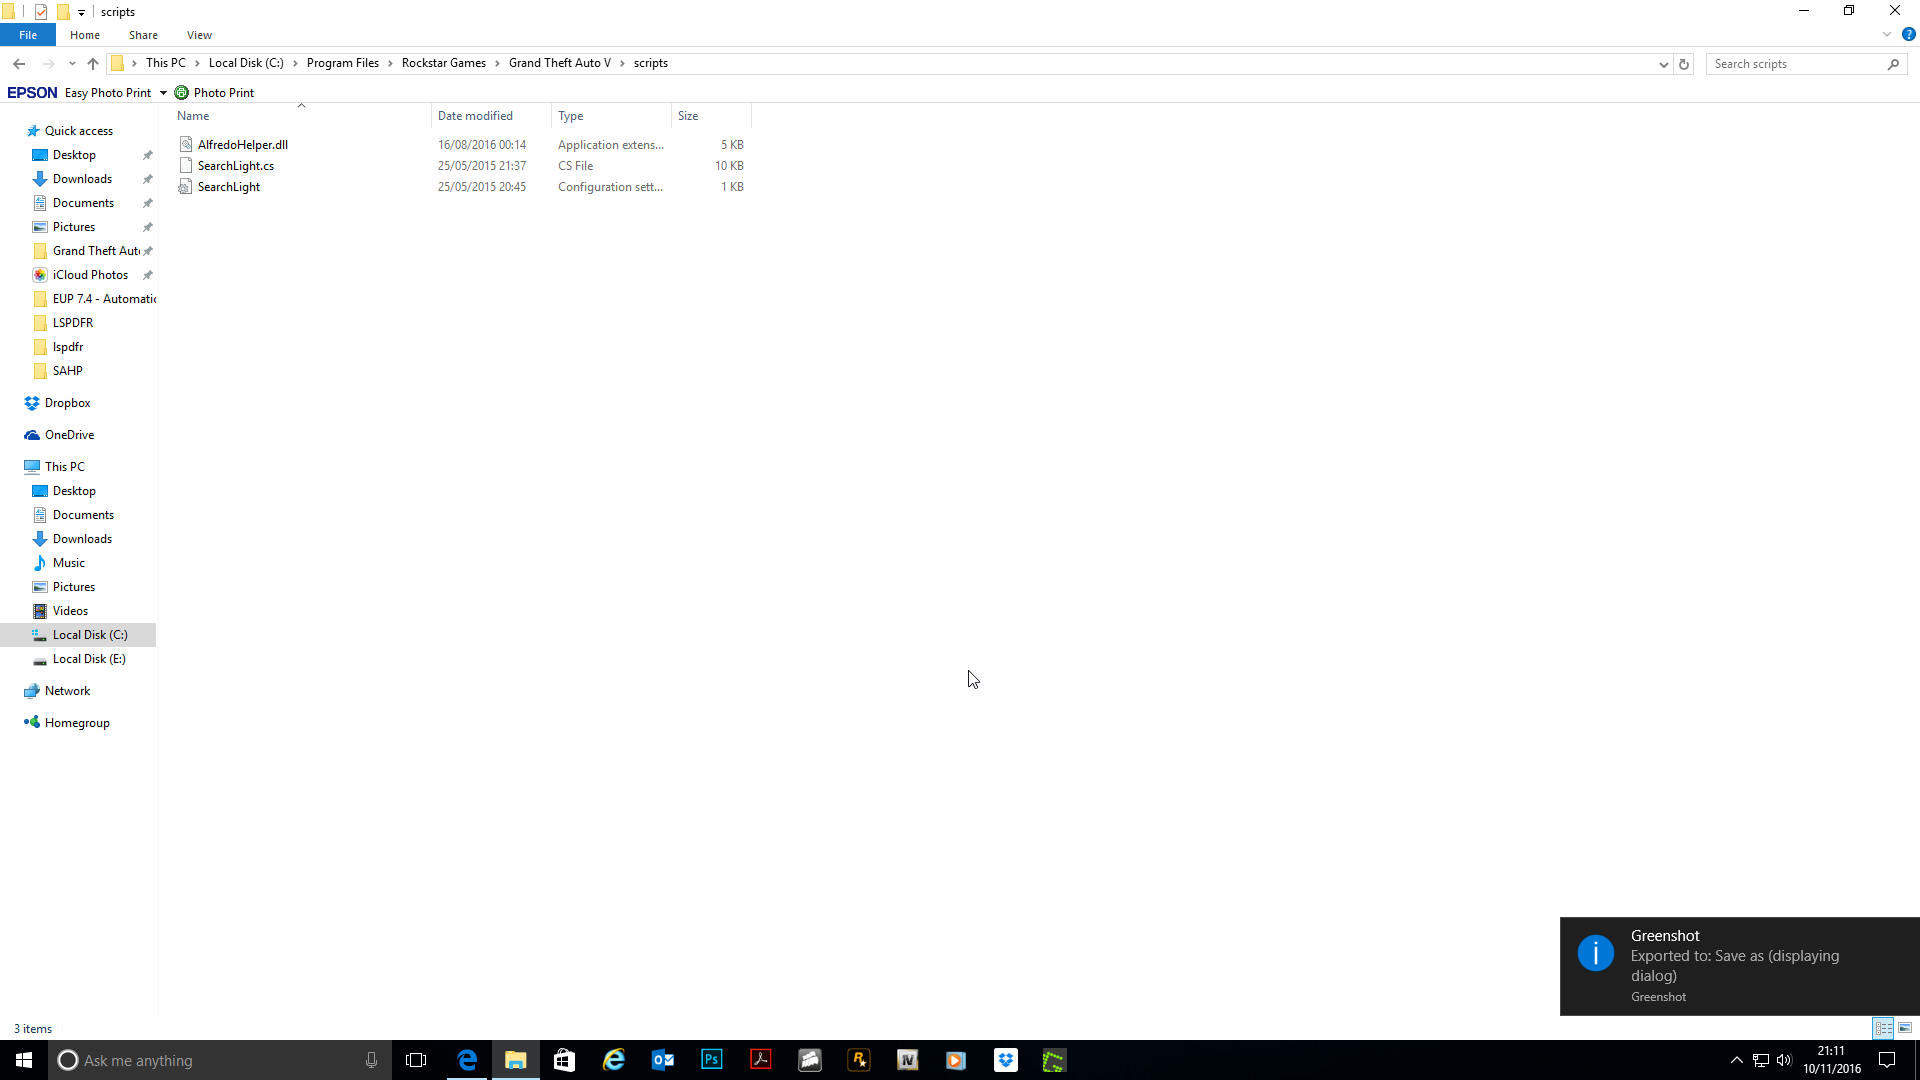Expand the ribbon using the chevron
The image size is (1920, 1080).
point(1887,35)
